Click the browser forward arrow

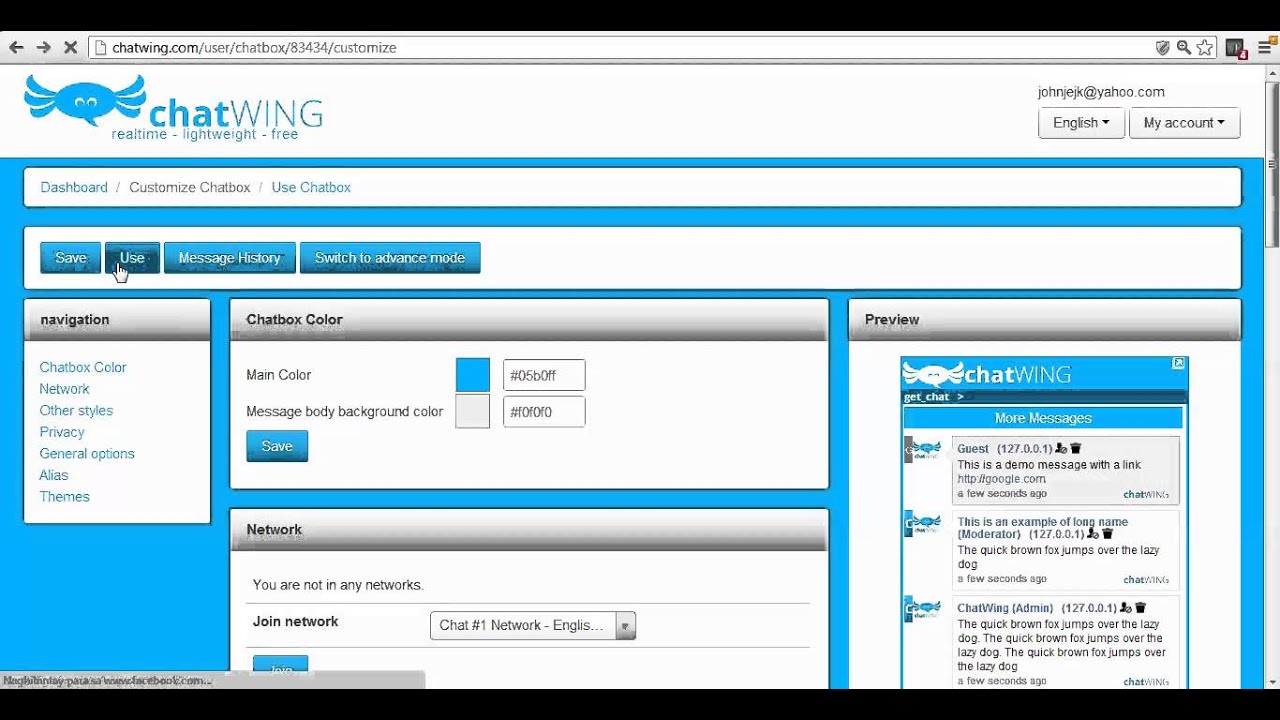[x=43, y=47]
